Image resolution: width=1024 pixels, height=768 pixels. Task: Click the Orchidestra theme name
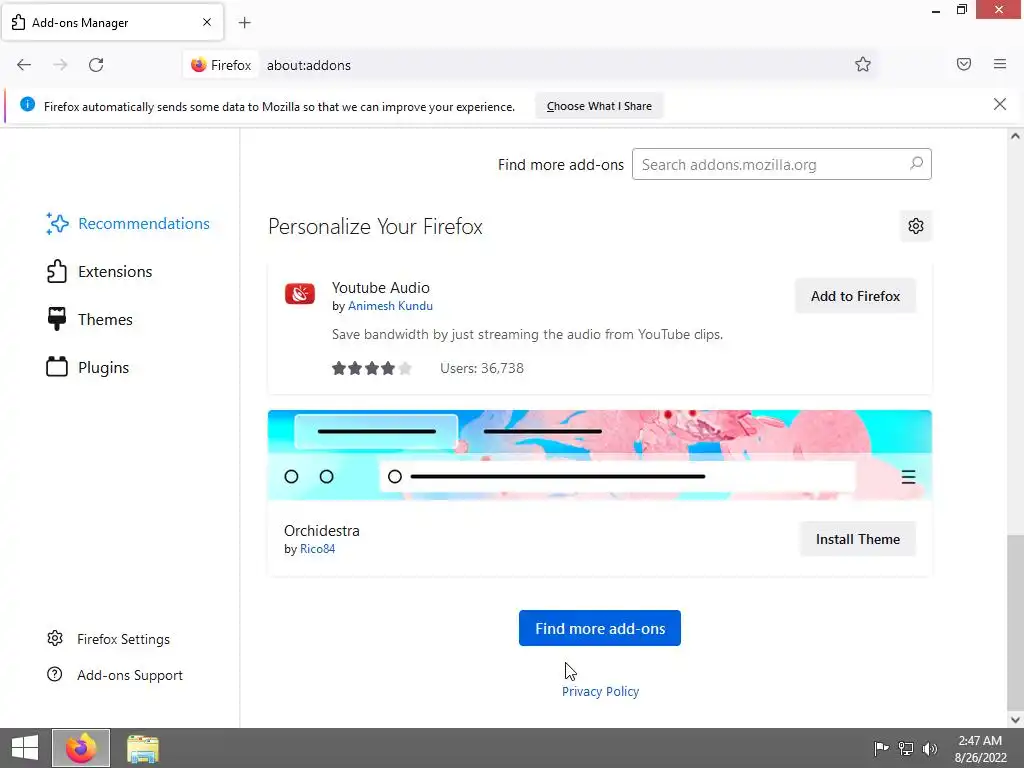(x=321, y=530)
